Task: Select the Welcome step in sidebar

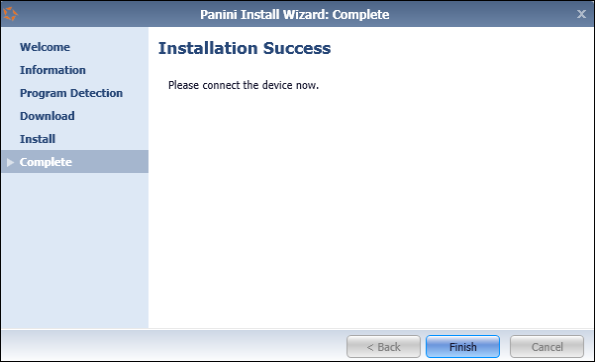Action: (45, 47)
